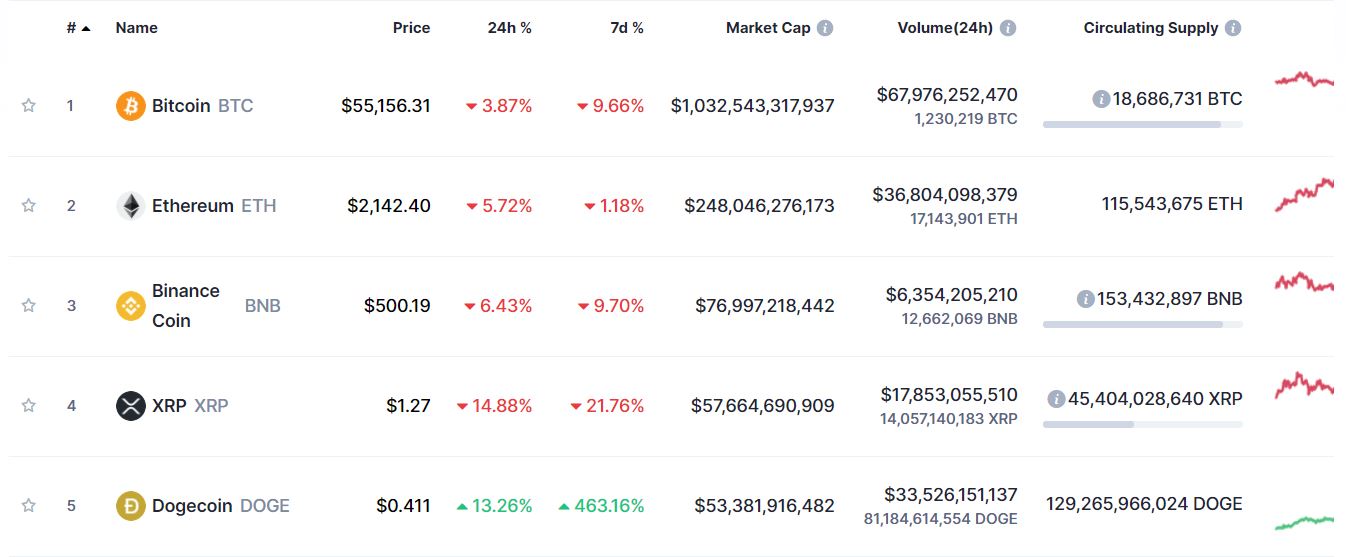The width and height of the screenshot is (1346, 557).
Task: Click the Dogecoin logo icon
Action: coord(131,506)
